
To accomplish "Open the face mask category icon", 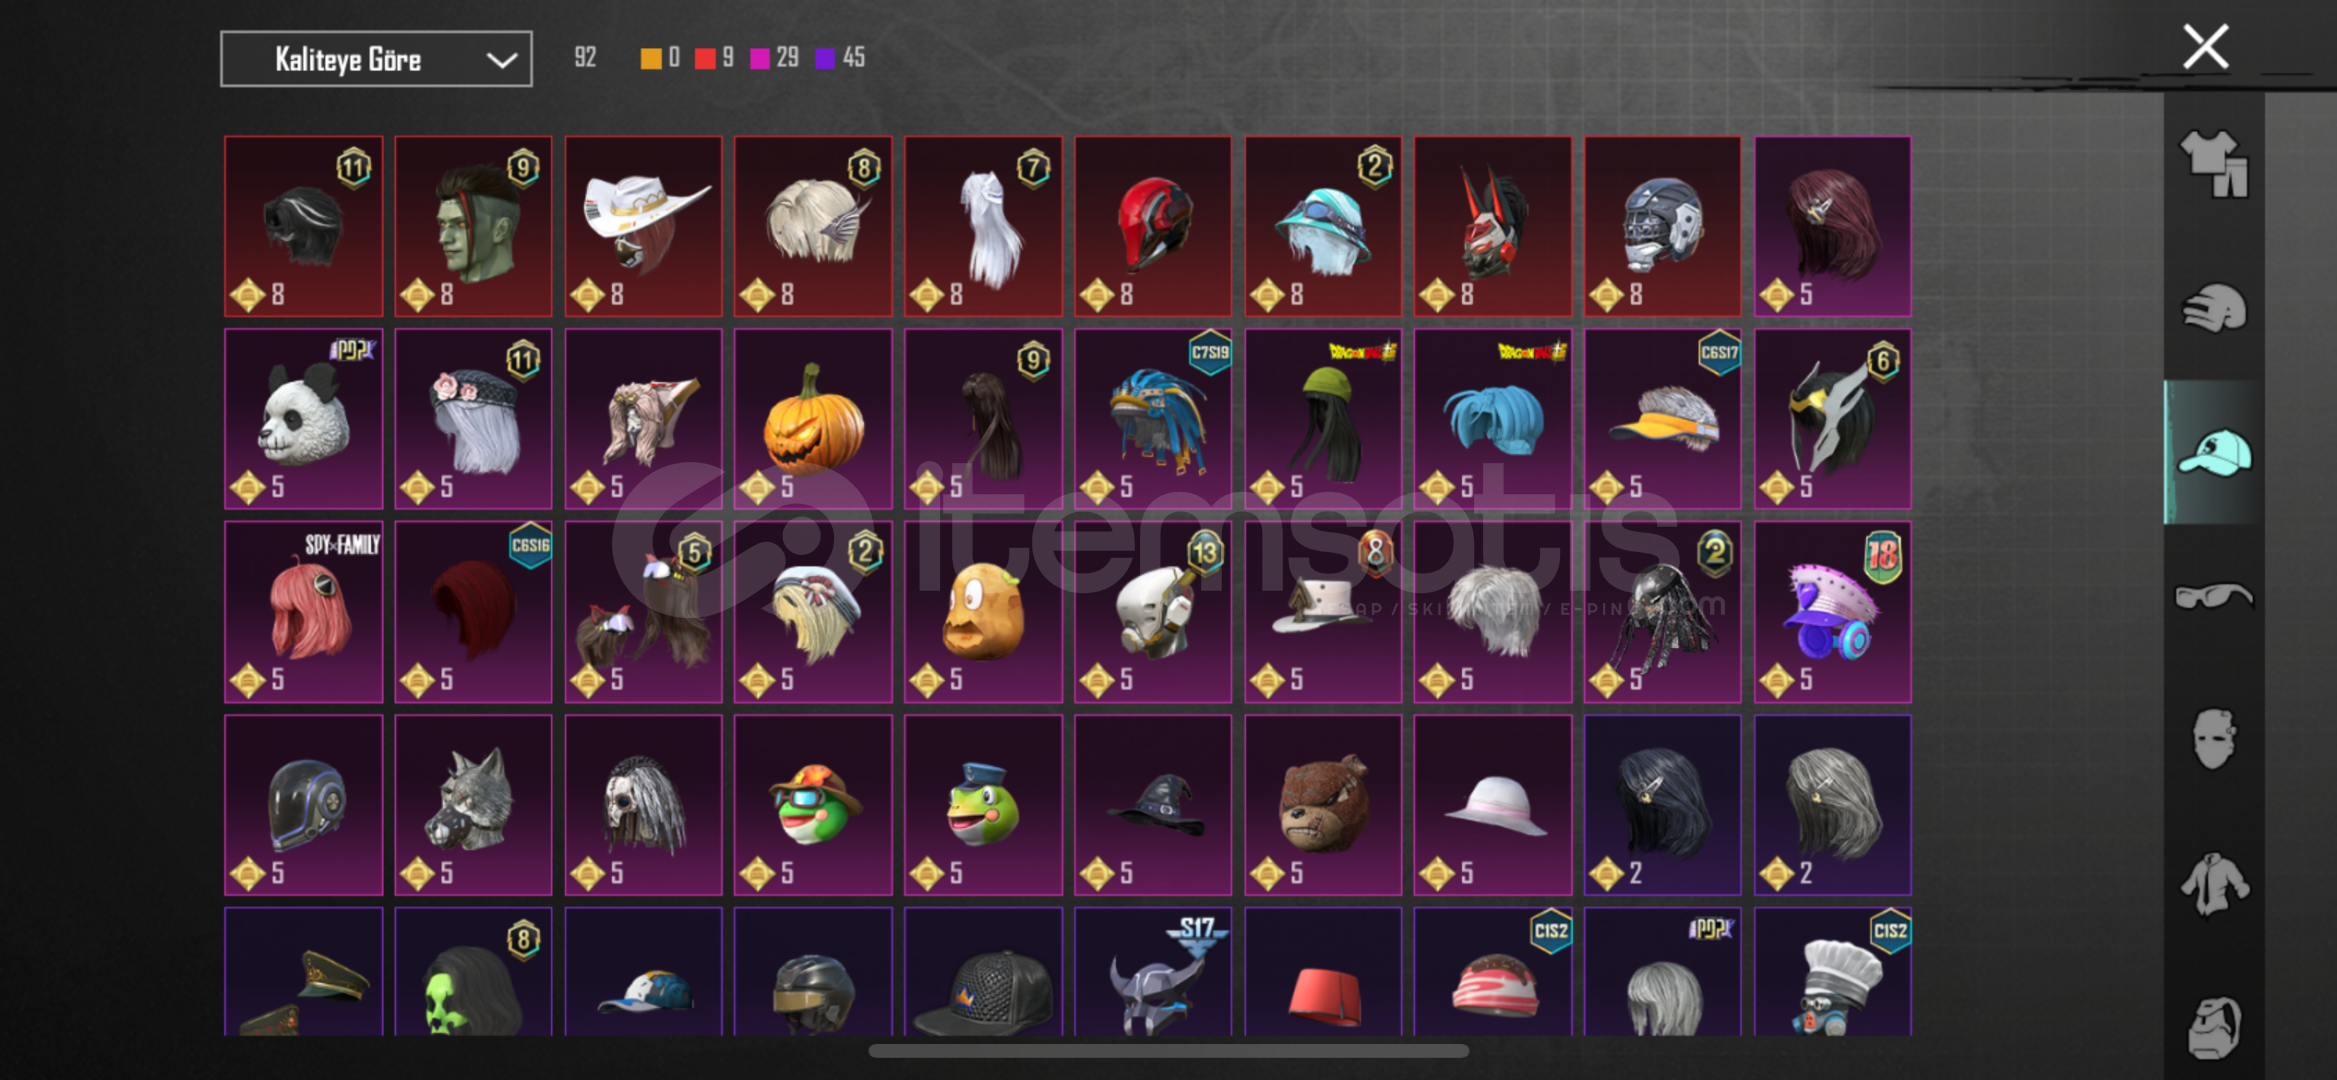I will tap(2214, 739).
